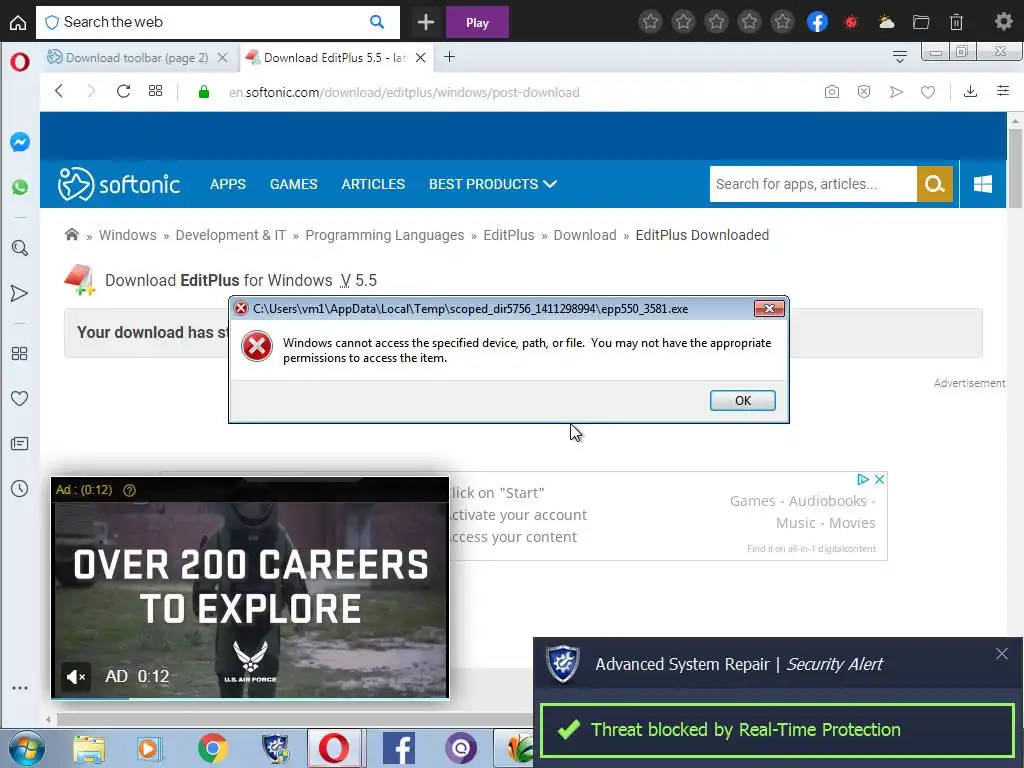
Task: Dismiss the Advanced System Repair alert
Action: click(1002, 654)
